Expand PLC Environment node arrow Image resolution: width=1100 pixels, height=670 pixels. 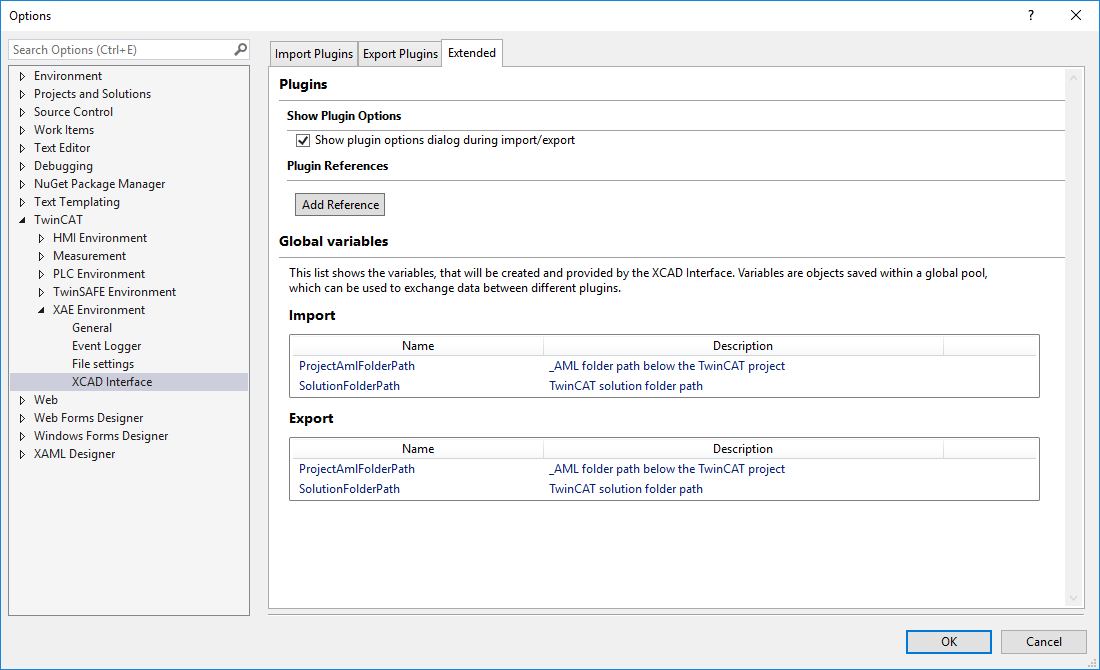coord(41,274)
